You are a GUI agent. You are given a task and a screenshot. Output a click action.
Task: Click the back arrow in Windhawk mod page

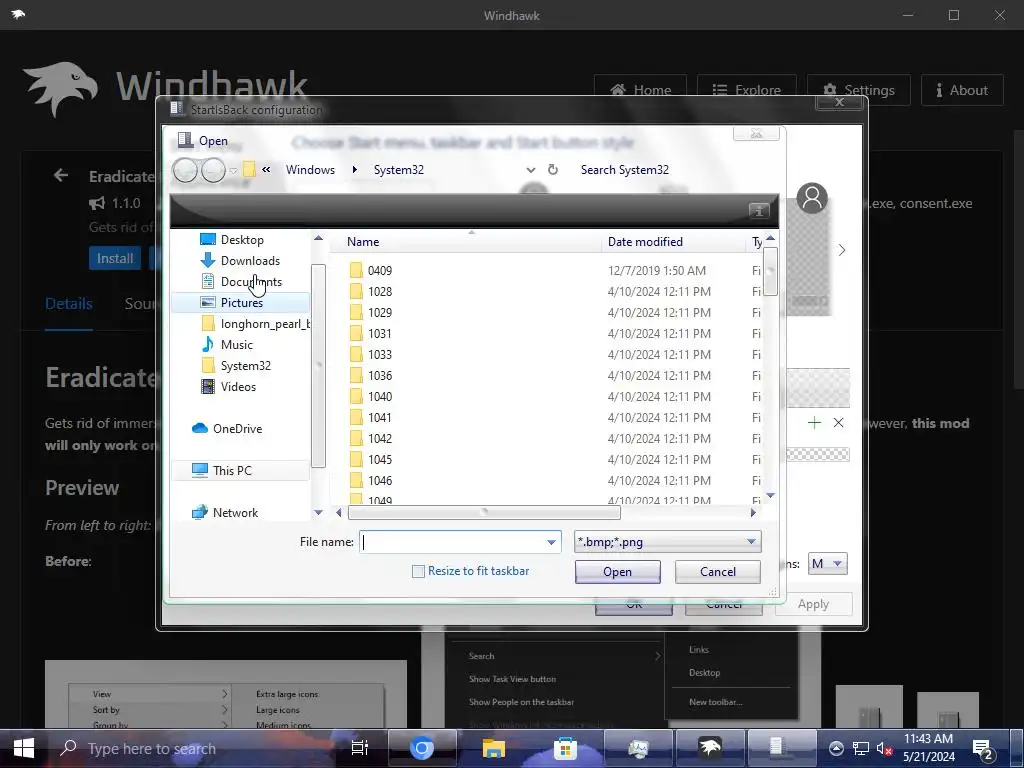tap(61, 175)
